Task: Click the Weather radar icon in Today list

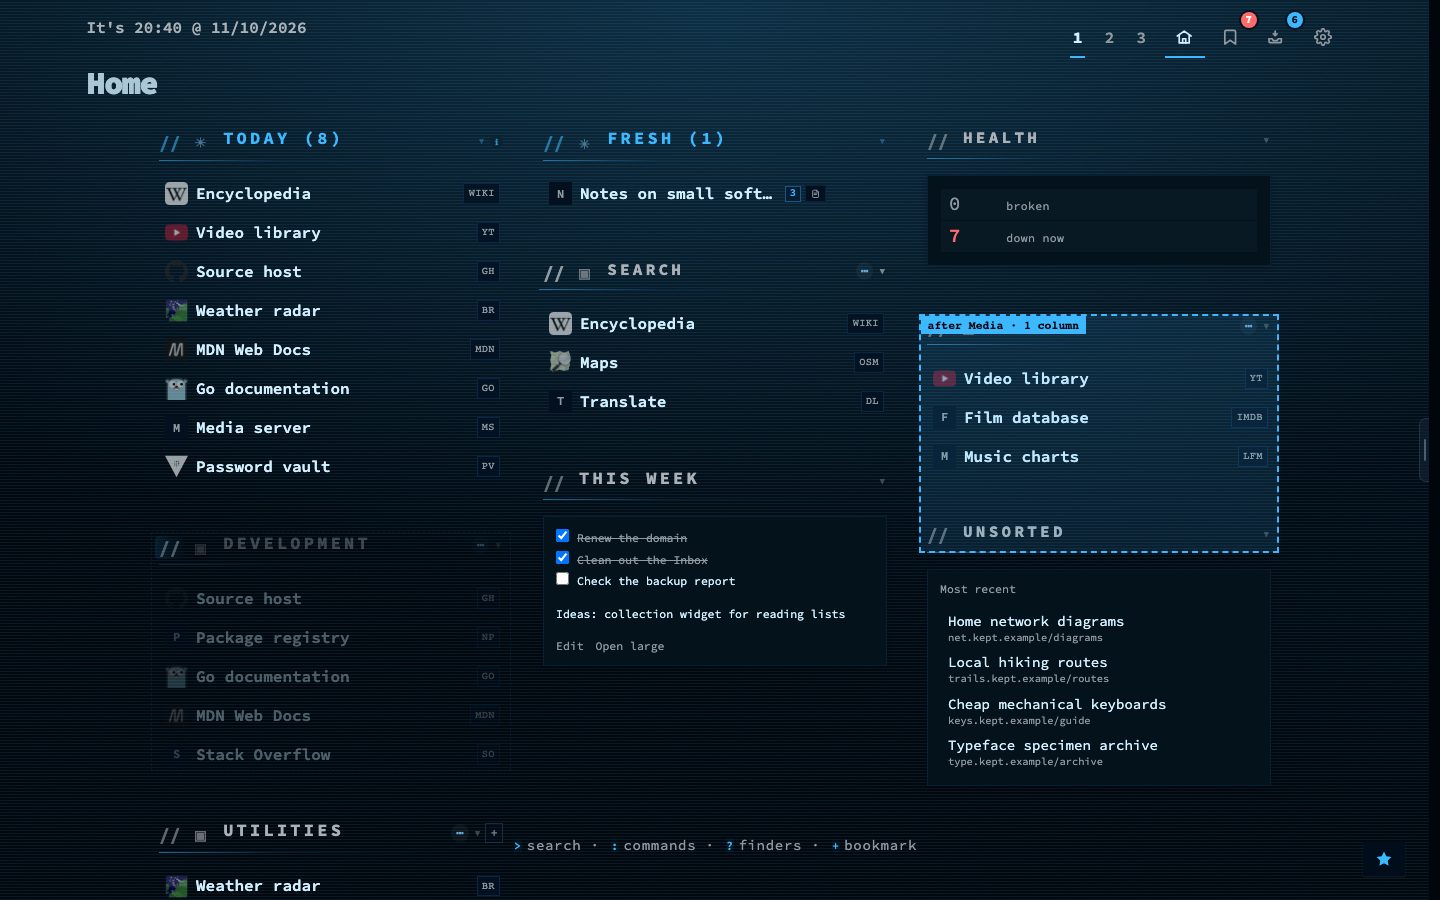Action: [x=176, y=310]
